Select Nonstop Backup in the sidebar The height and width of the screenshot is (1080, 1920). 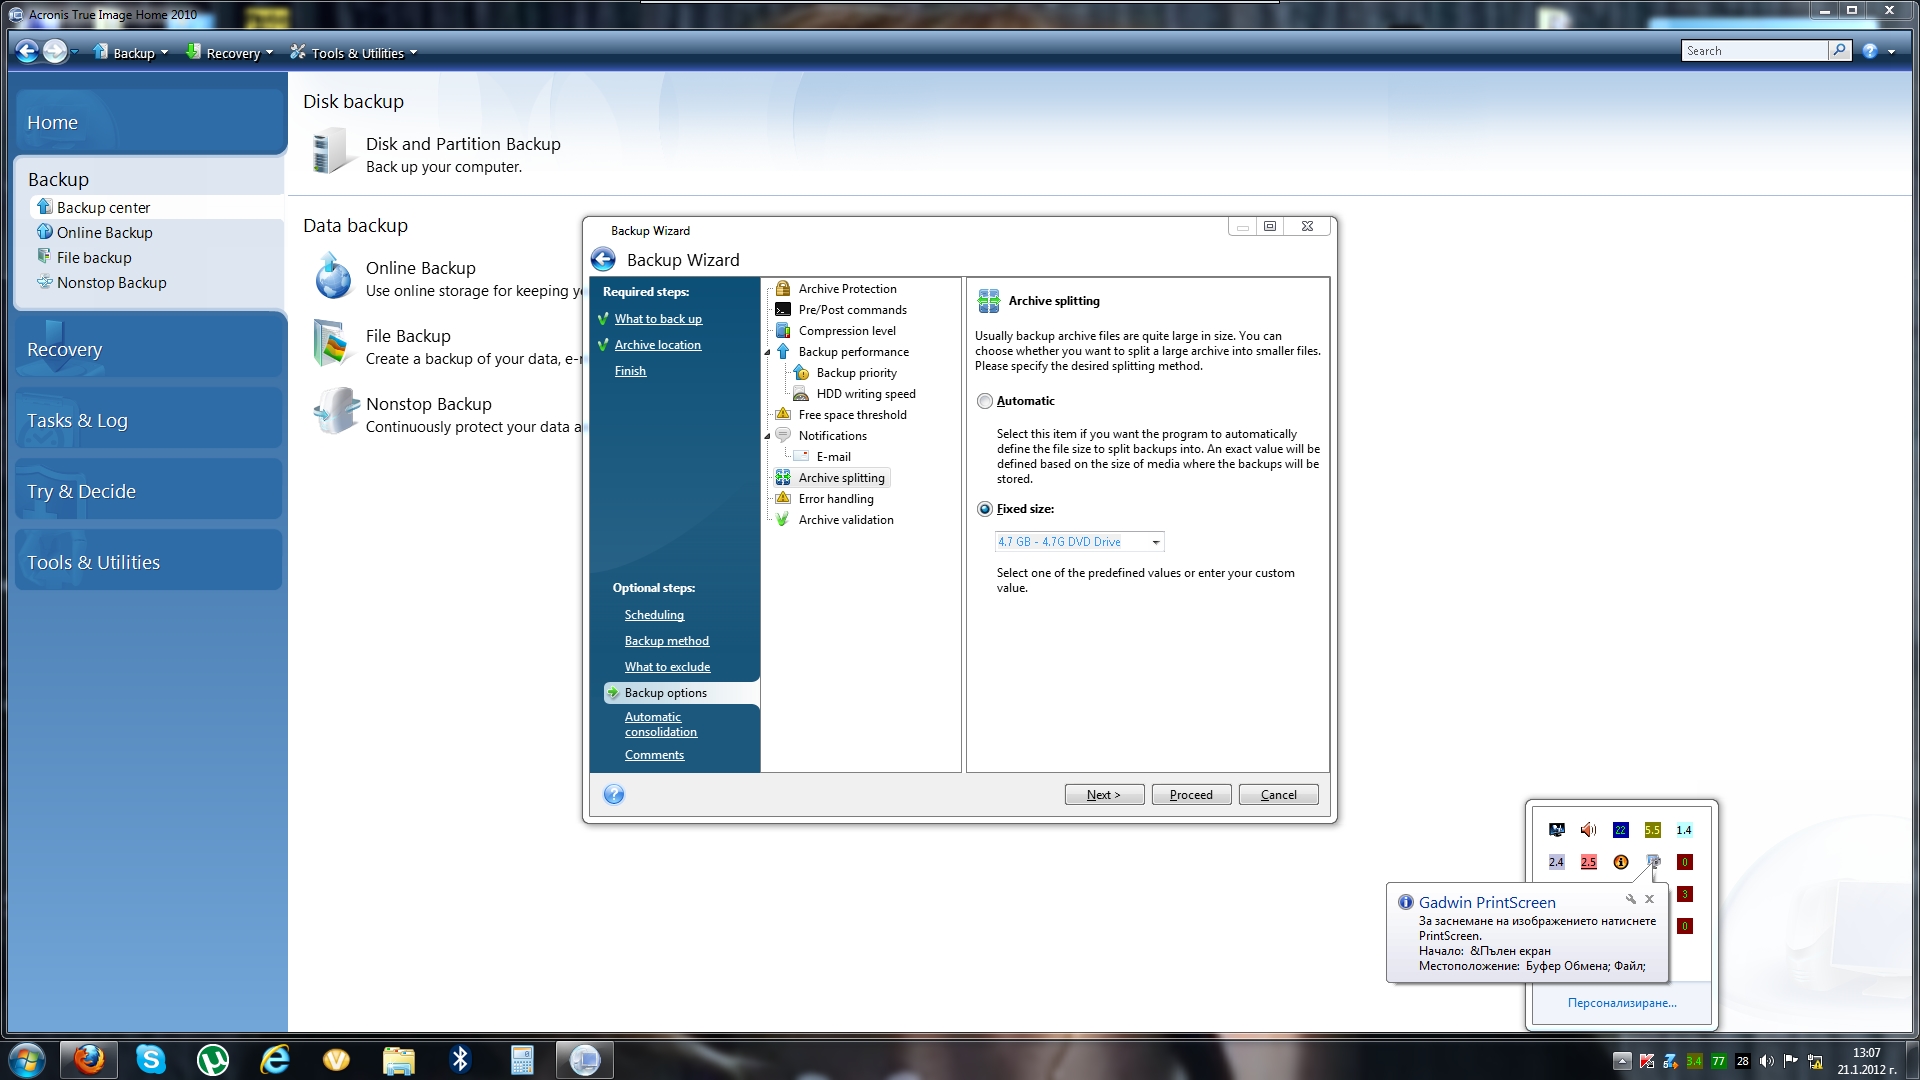tap(111, 283)
